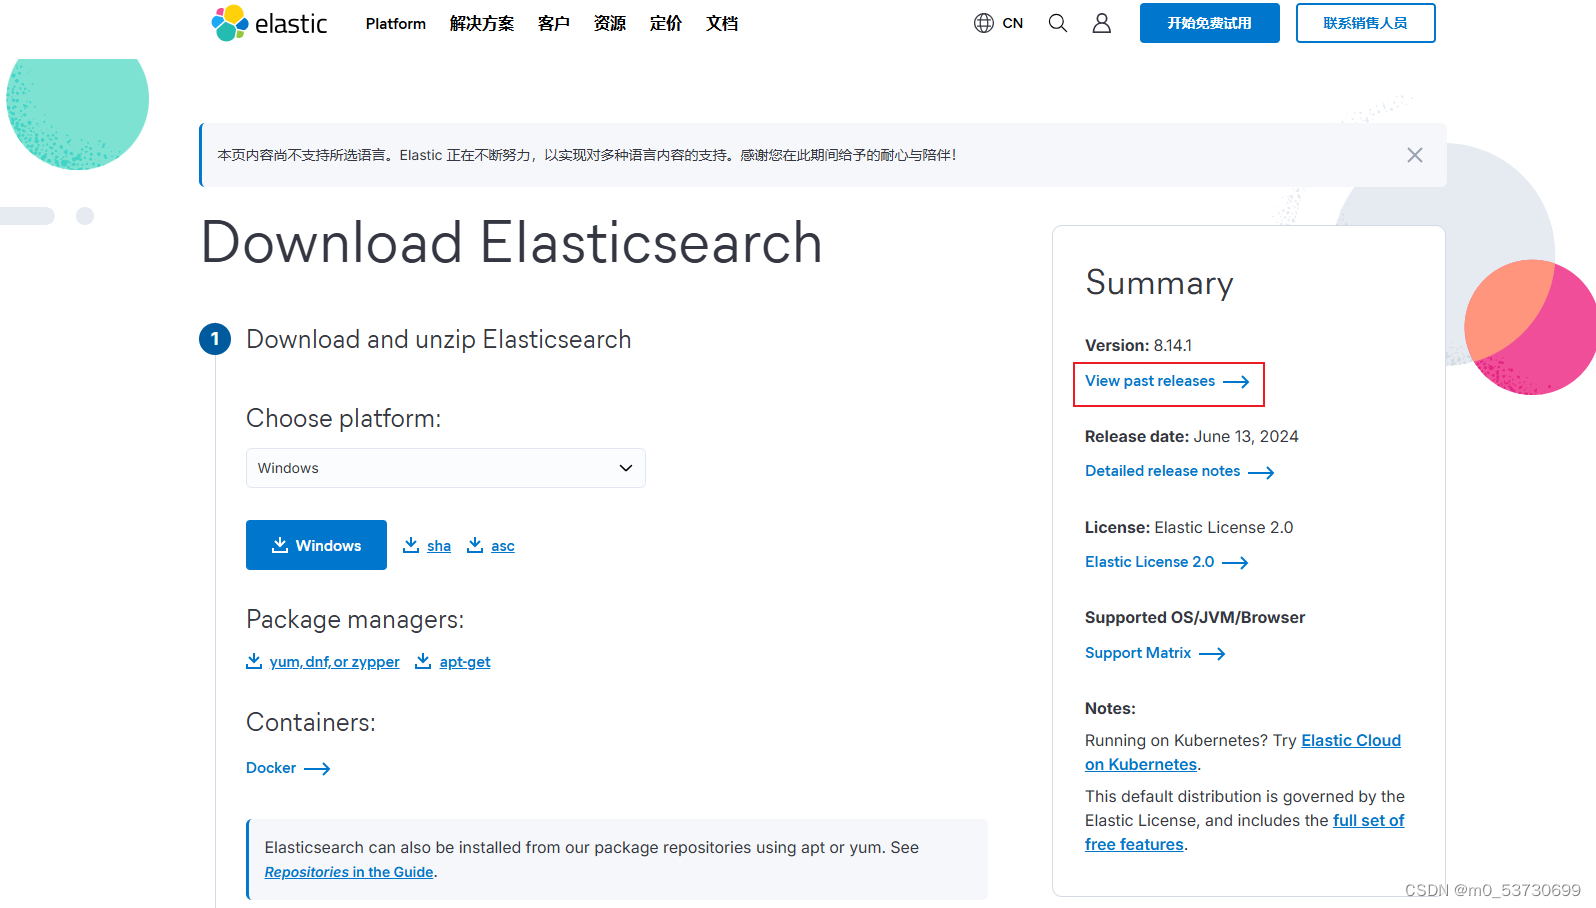Click the 开始免费试用 button
1596x908 pixels.
(x=1210, y=23)
